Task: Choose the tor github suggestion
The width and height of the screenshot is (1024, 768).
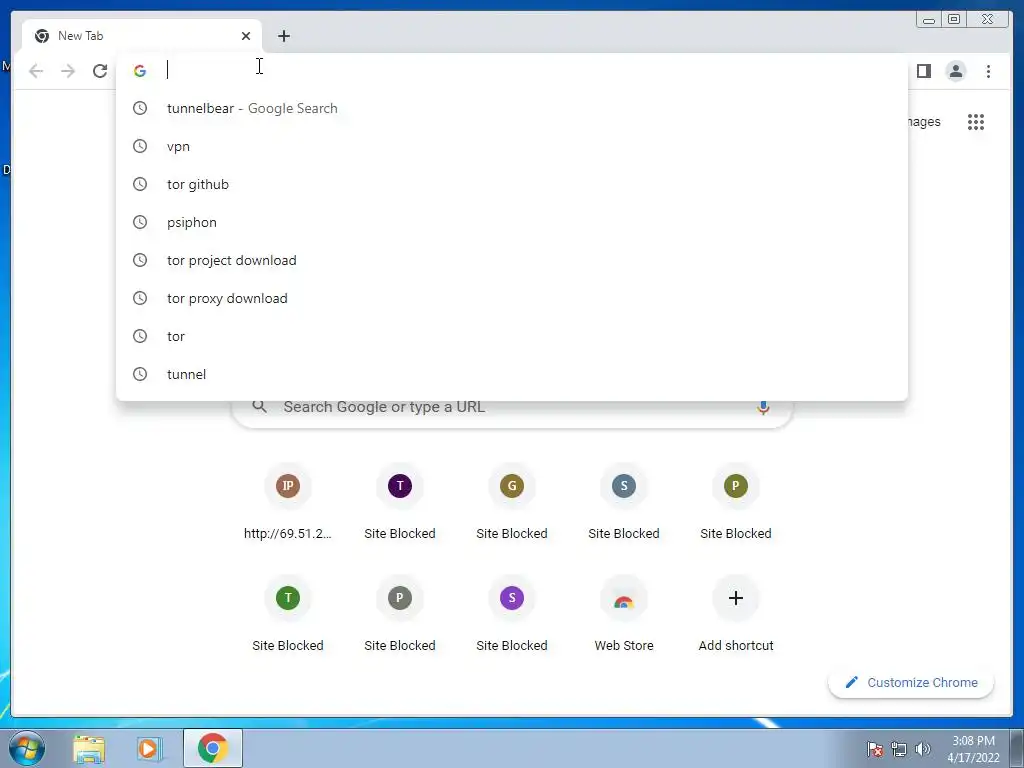Action: click(511, 184)
